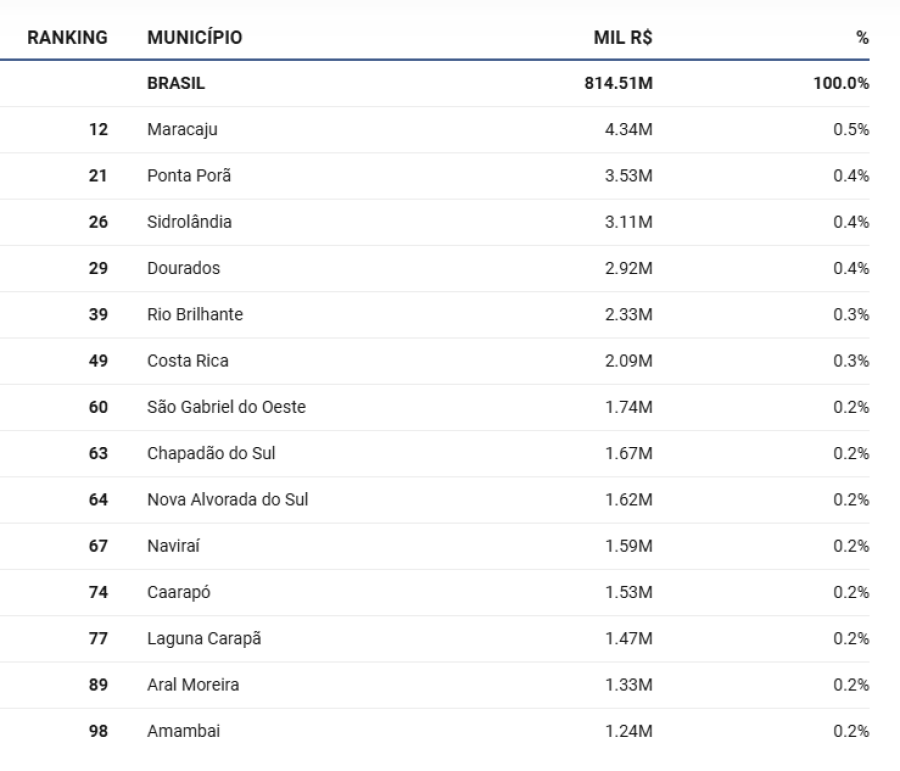Select the 814.51M total value

pos(618,83)
